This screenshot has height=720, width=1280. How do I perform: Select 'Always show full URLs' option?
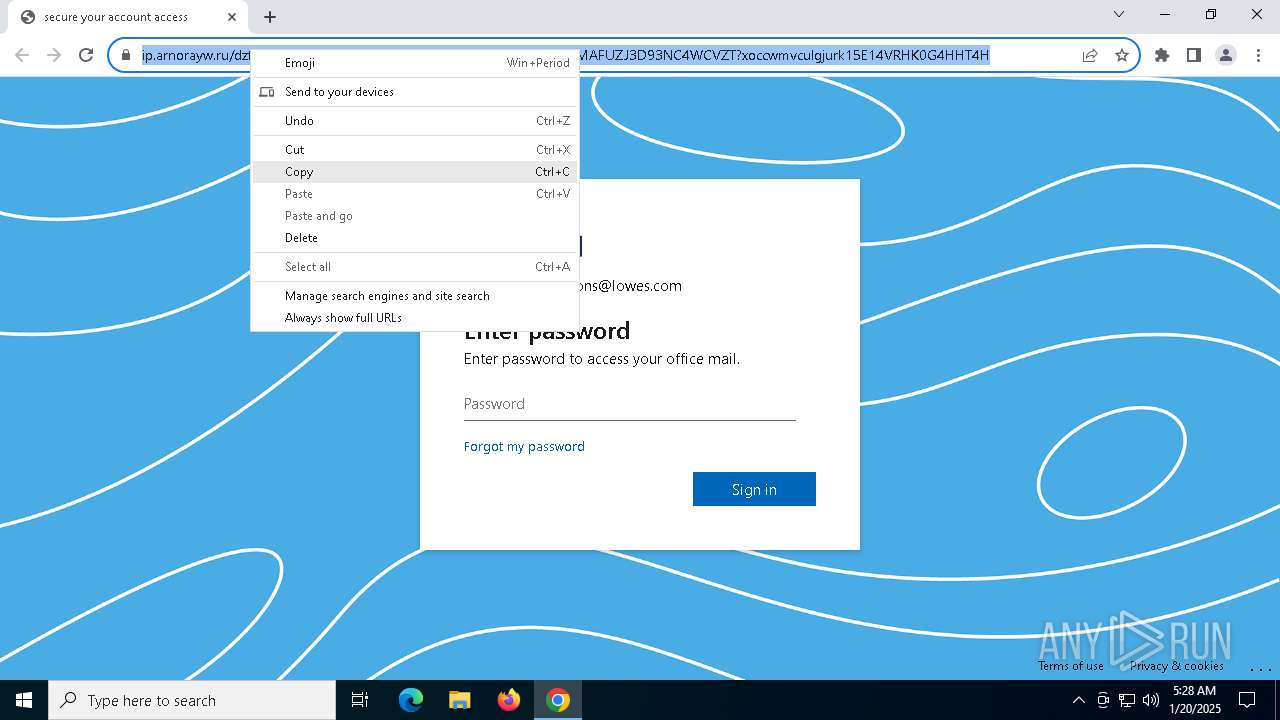[415, 318]
